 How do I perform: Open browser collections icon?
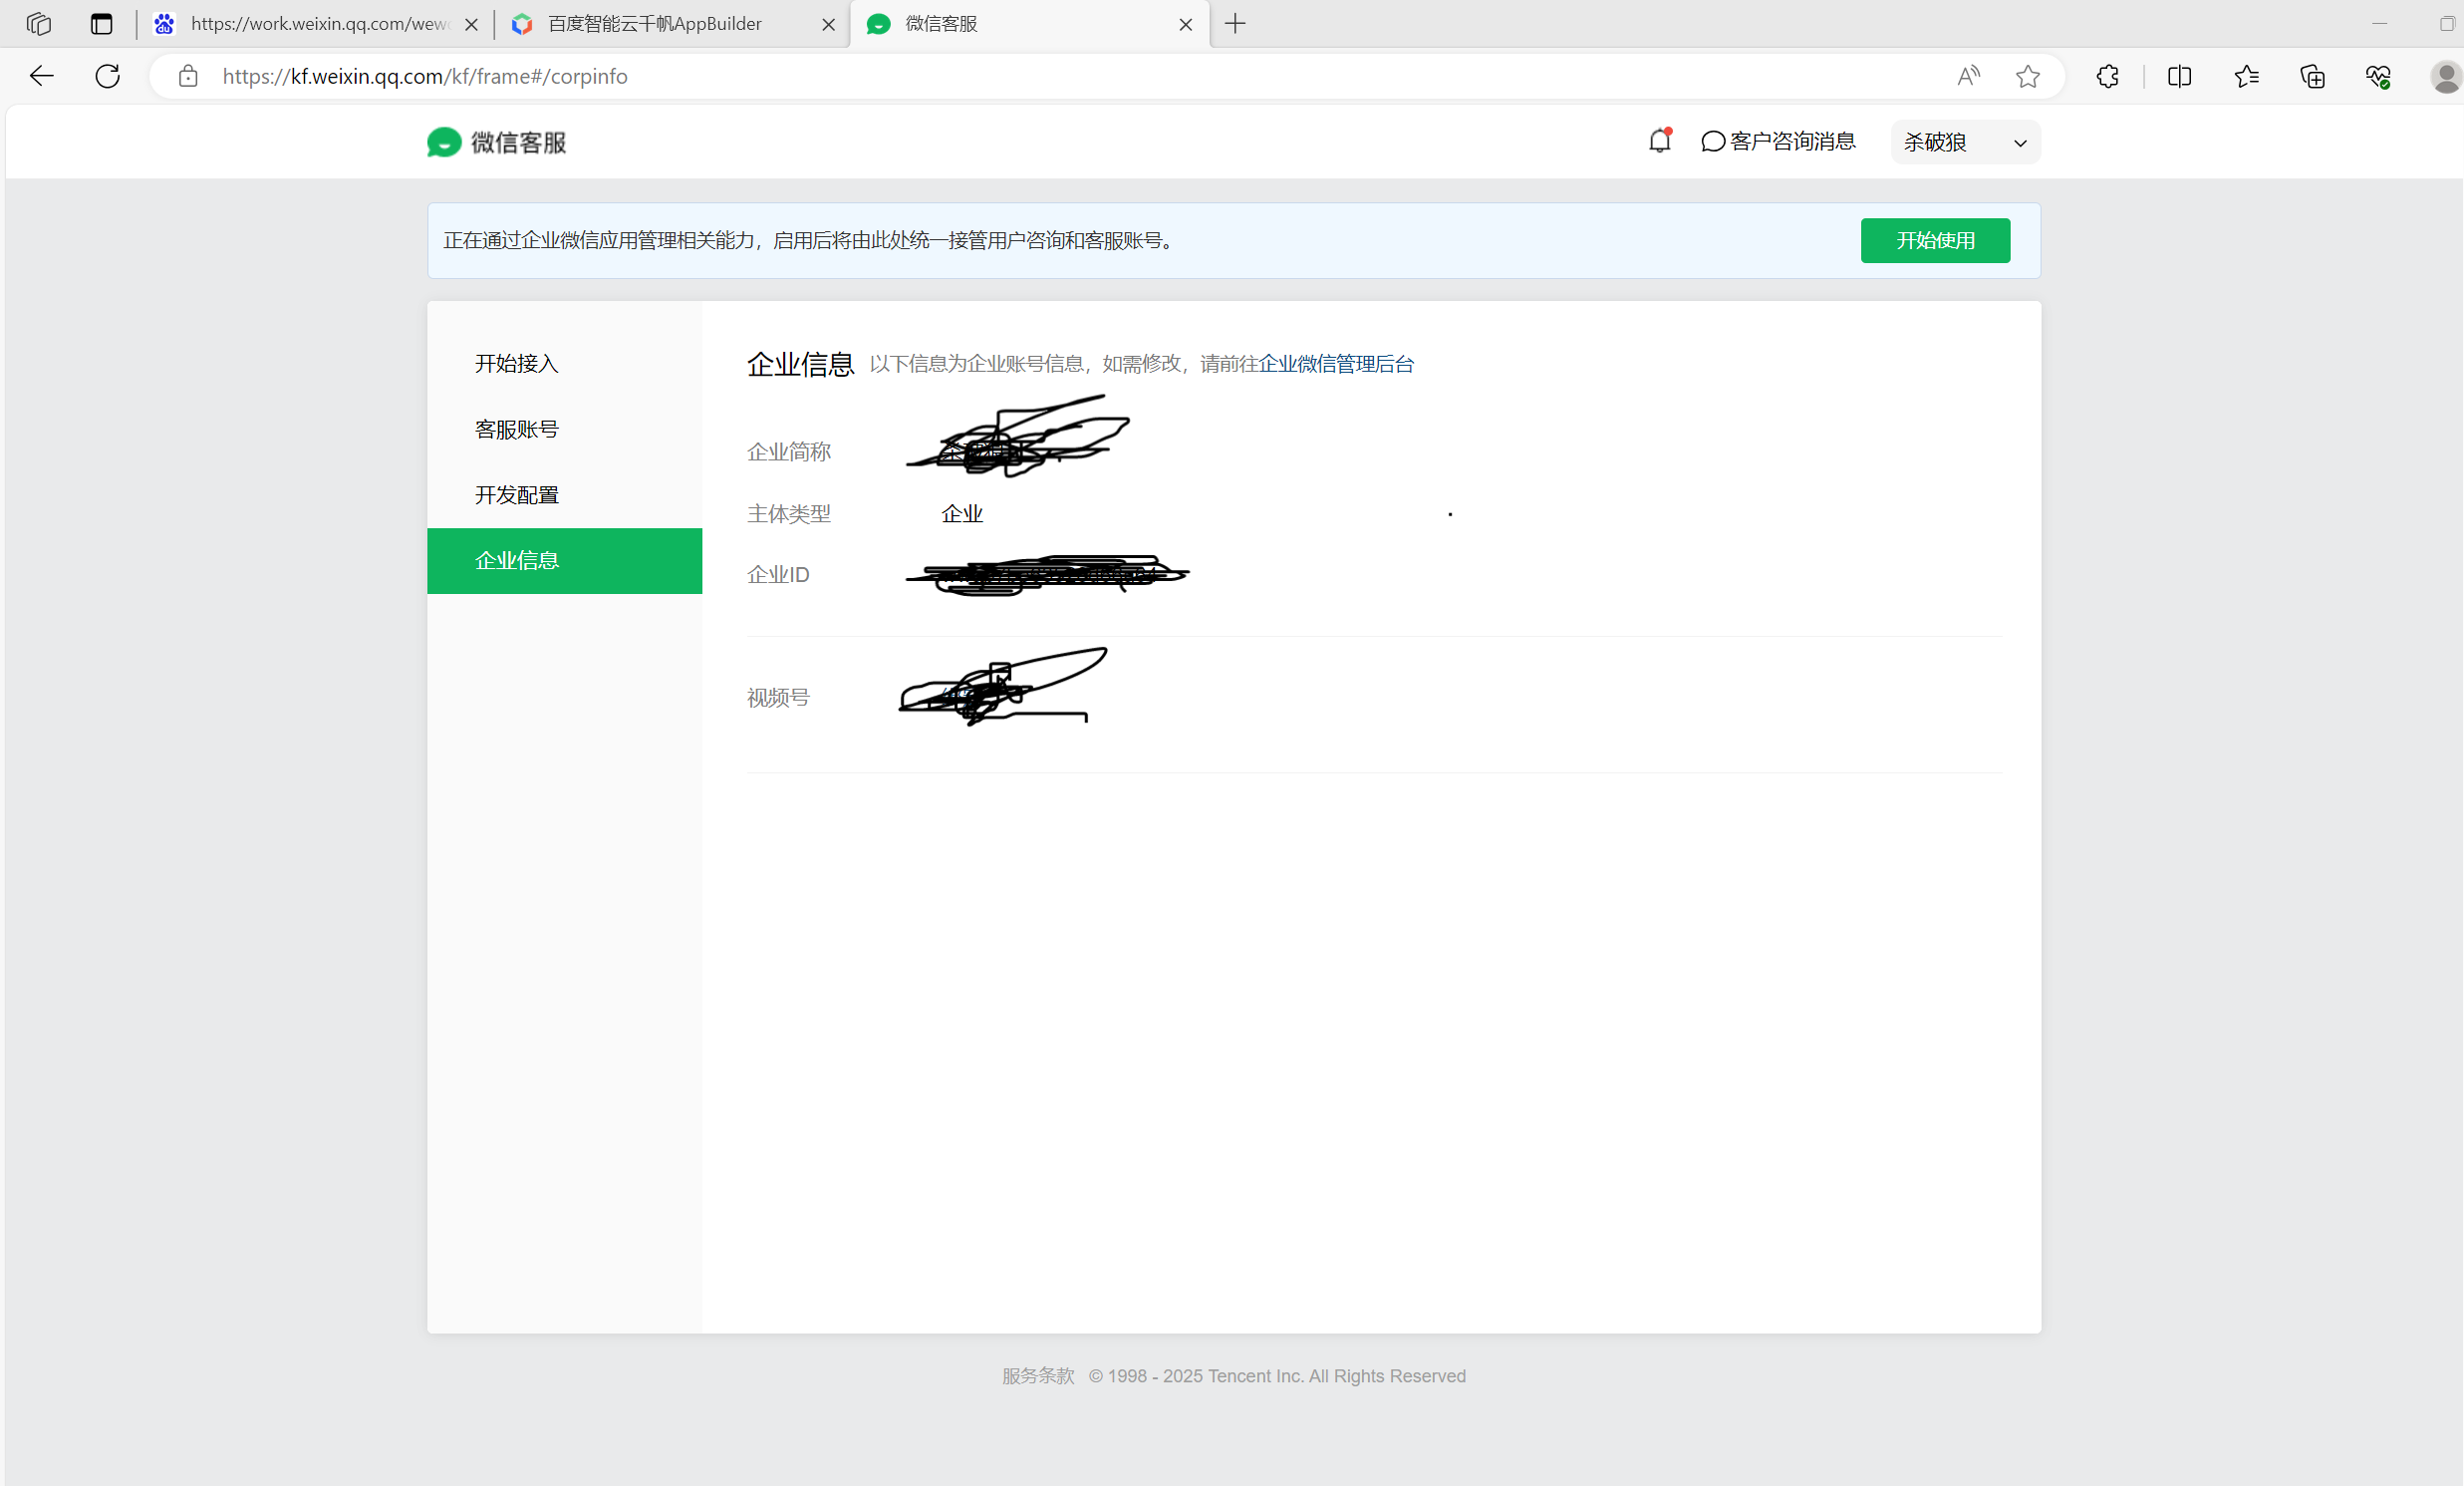(x=2312, y=76)
